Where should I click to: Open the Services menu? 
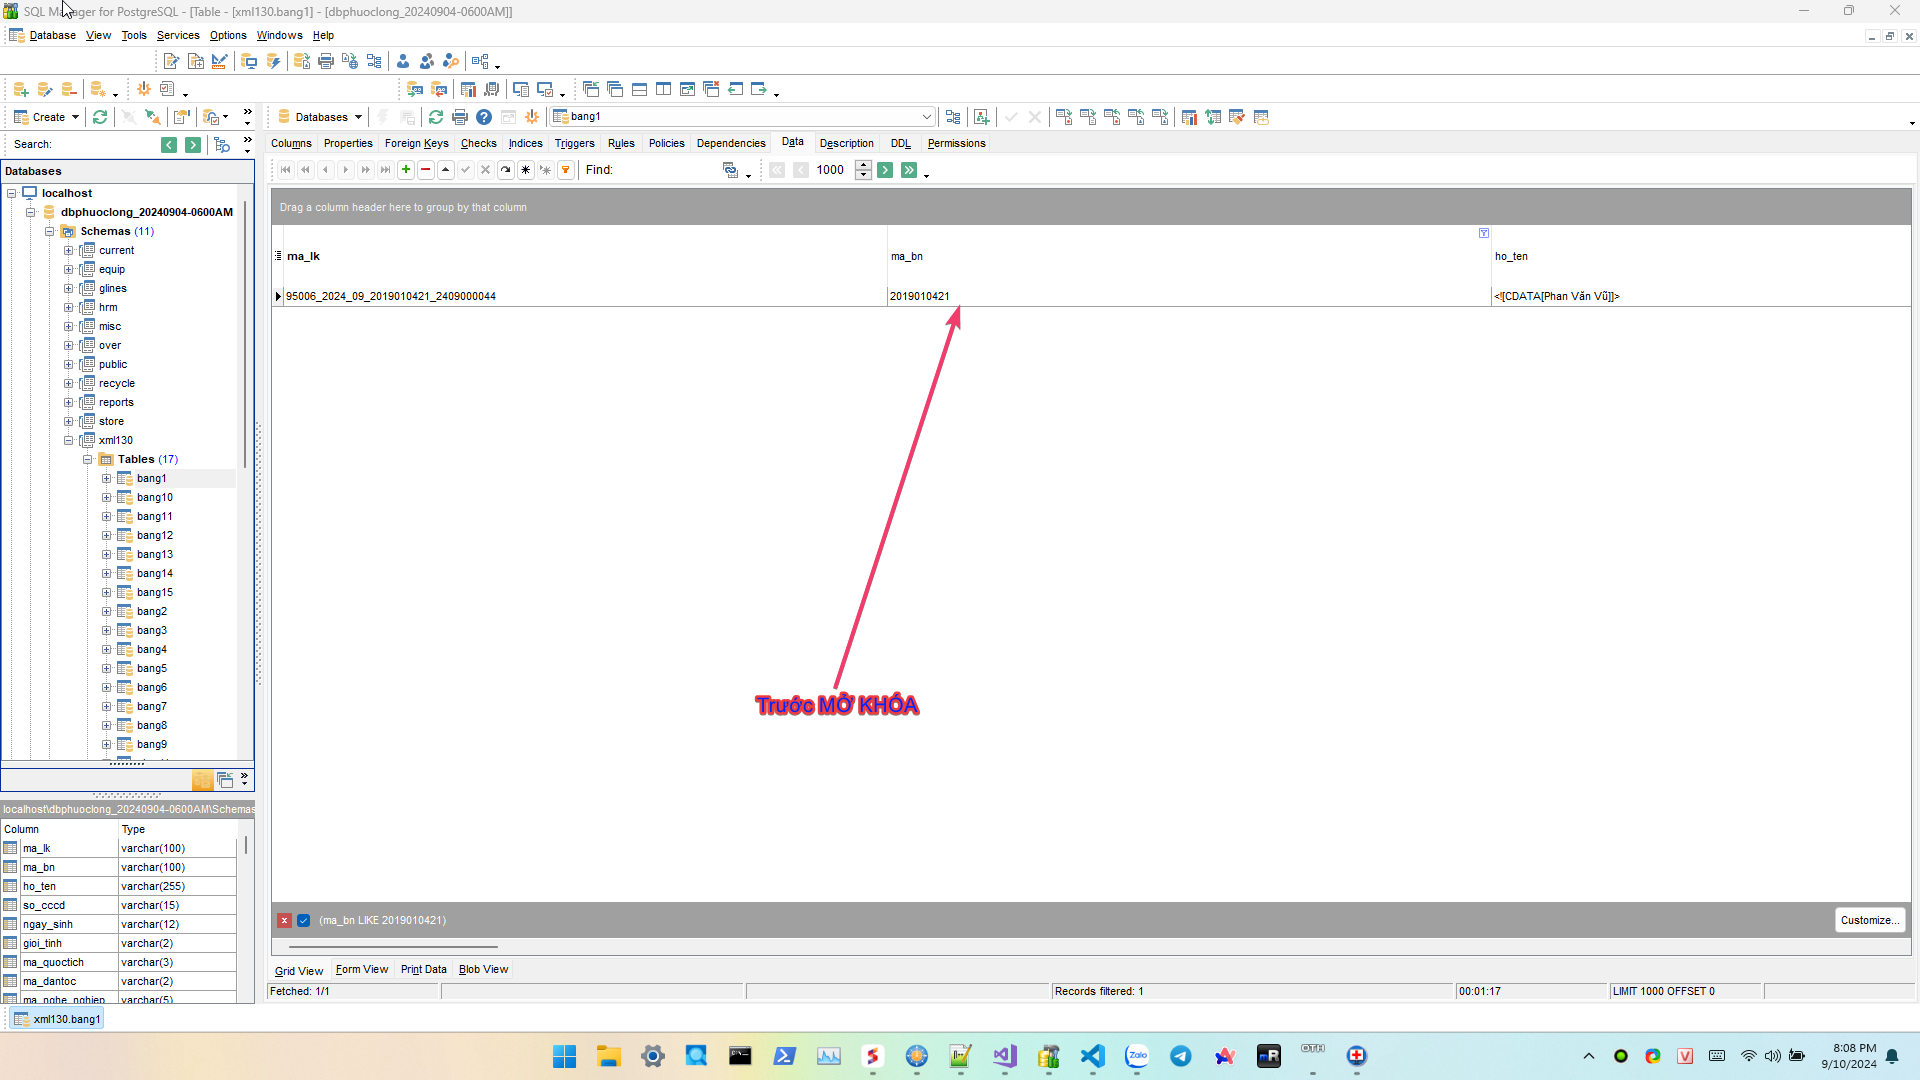[178, 35]
